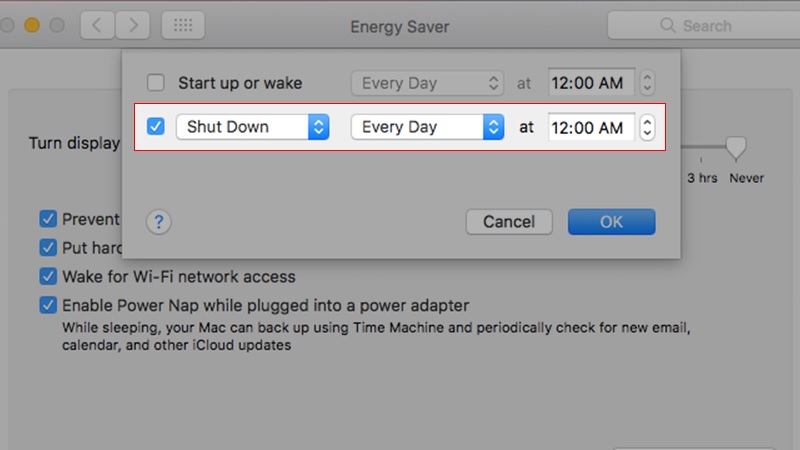
Task: Open the show-all preferences grid
Action: pyautogui.click(x=182, y=25)
